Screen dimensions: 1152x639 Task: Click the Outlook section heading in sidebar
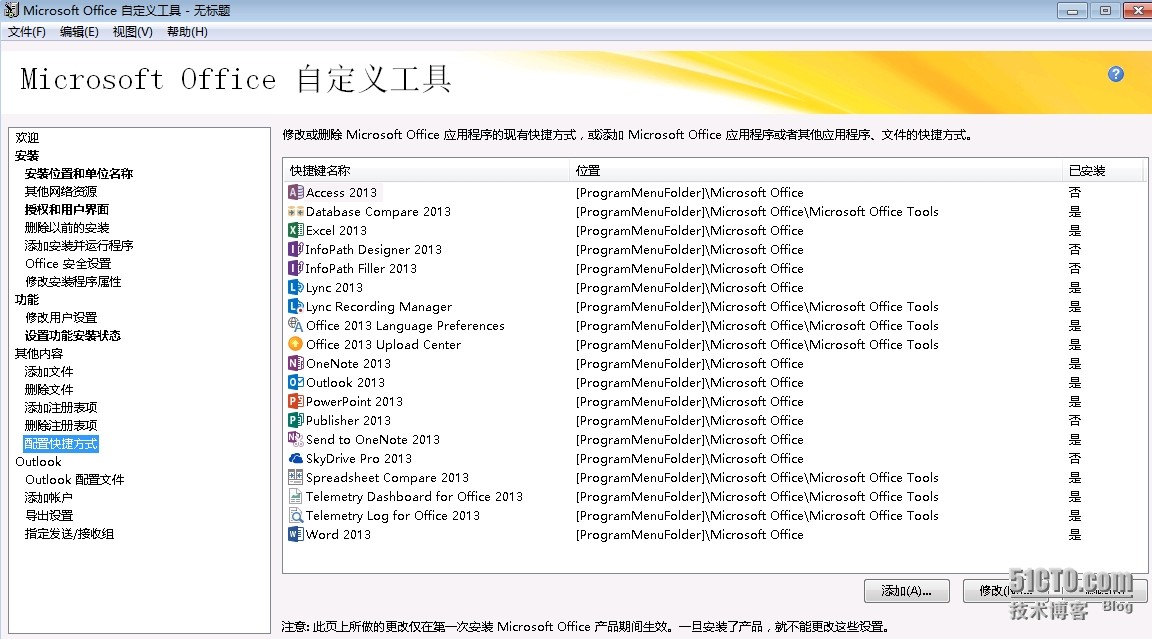tap(38, 461)
